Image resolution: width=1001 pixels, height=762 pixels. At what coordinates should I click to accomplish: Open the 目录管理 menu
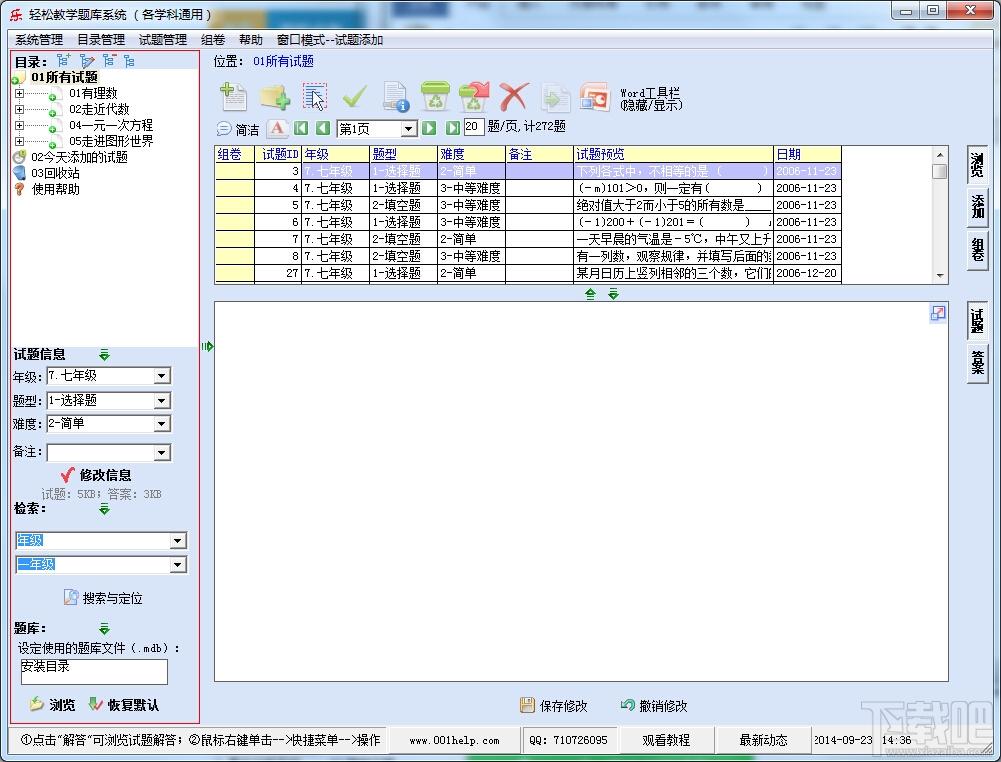(x=101, y=40)
